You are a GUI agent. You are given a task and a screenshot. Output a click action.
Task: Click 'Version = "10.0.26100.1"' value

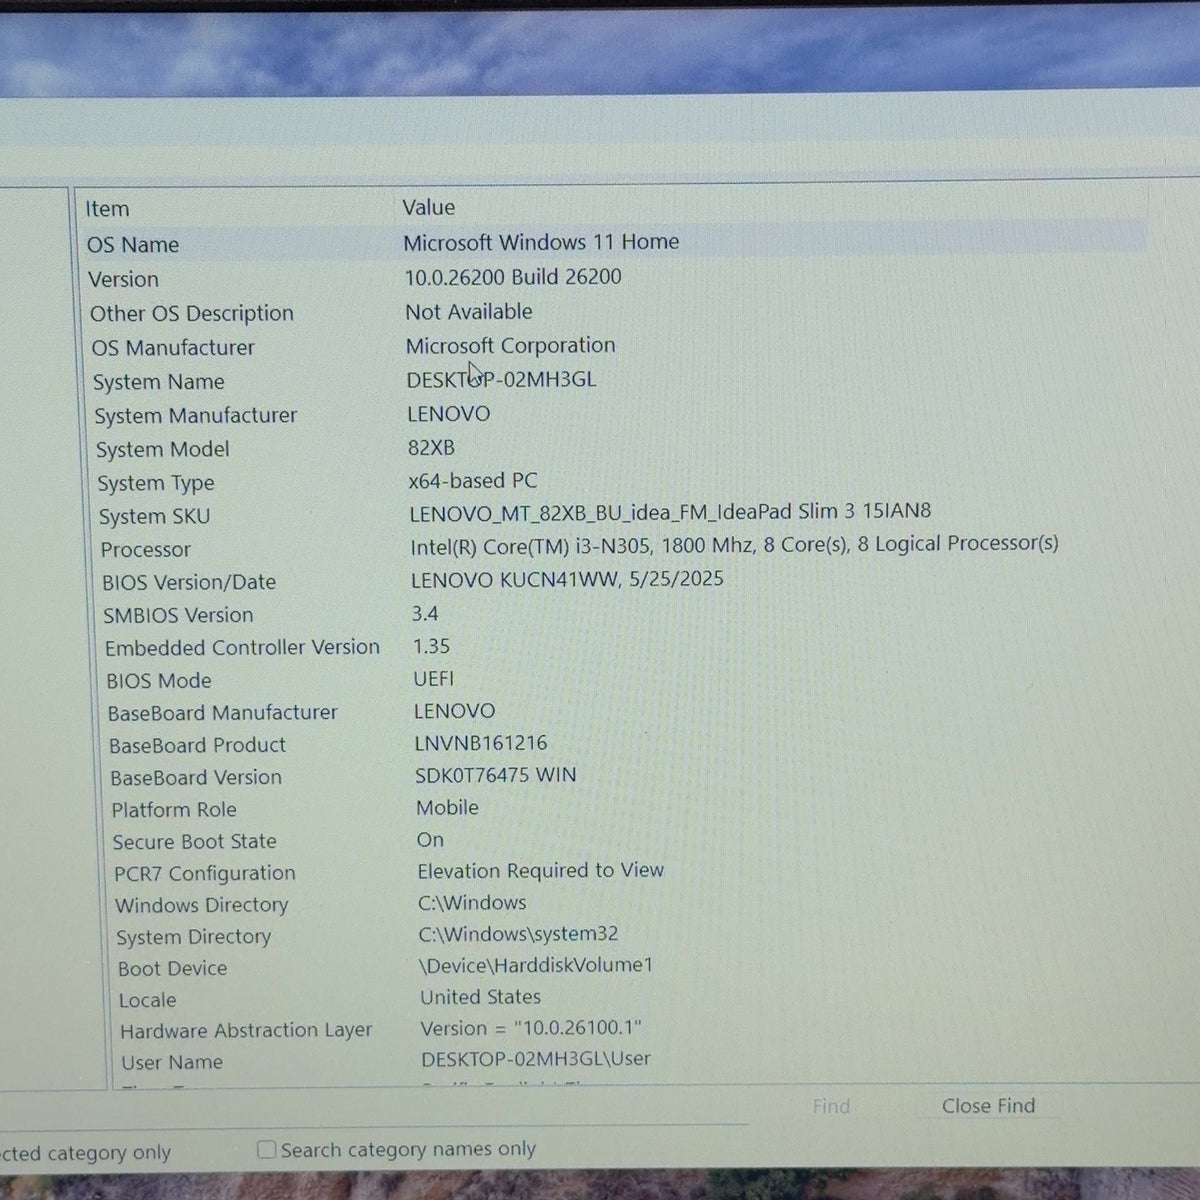(531, 1028)
